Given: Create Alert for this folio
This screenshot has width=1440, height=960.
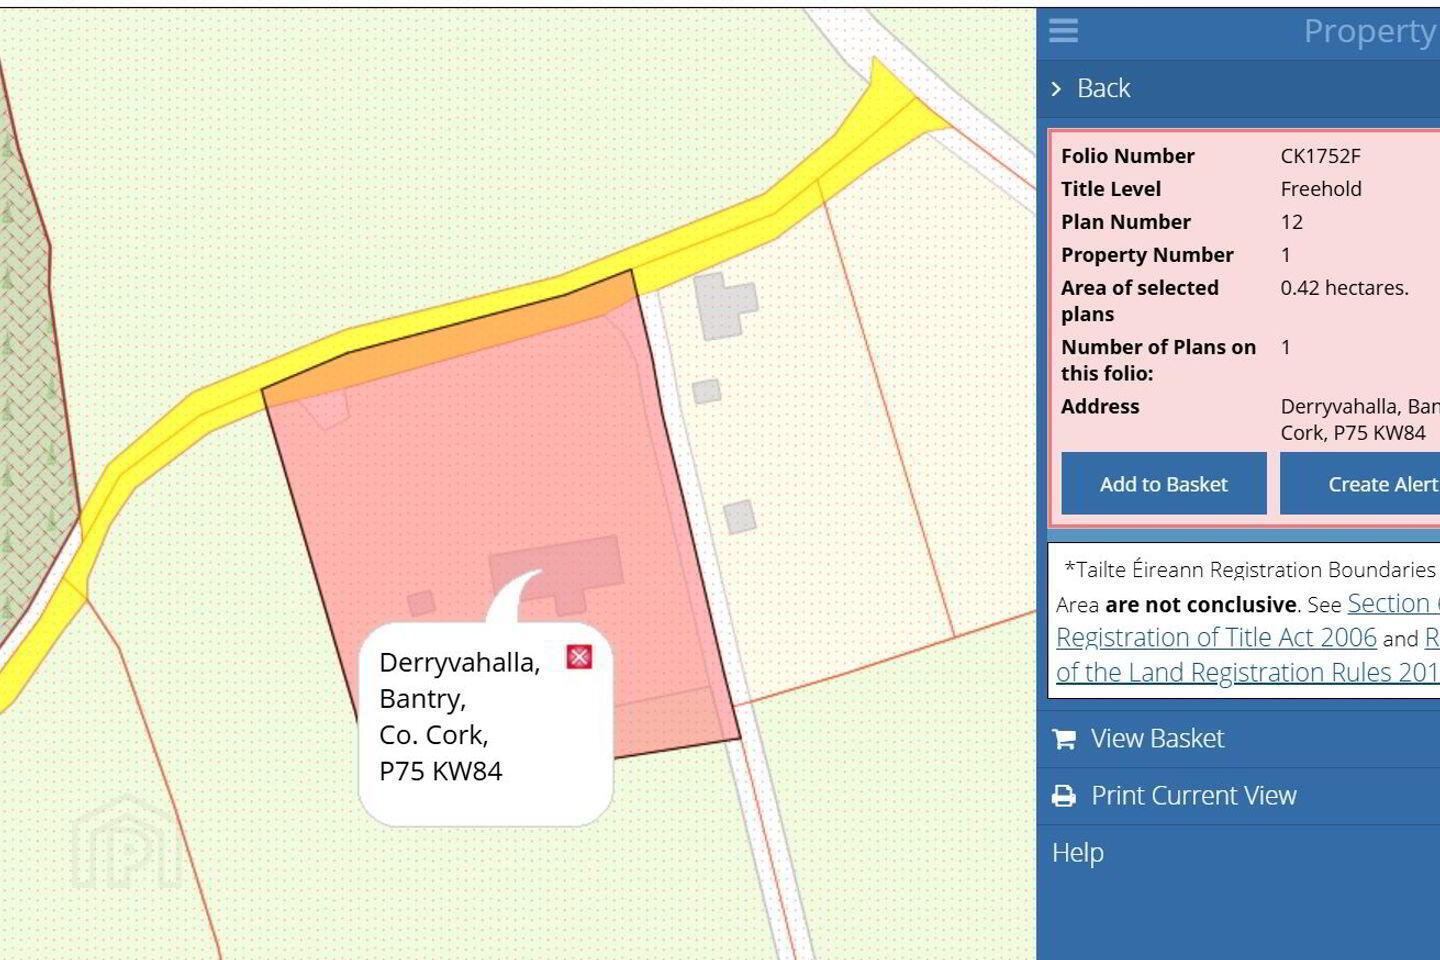Looking at the screenshot, I should point(1360,484).
